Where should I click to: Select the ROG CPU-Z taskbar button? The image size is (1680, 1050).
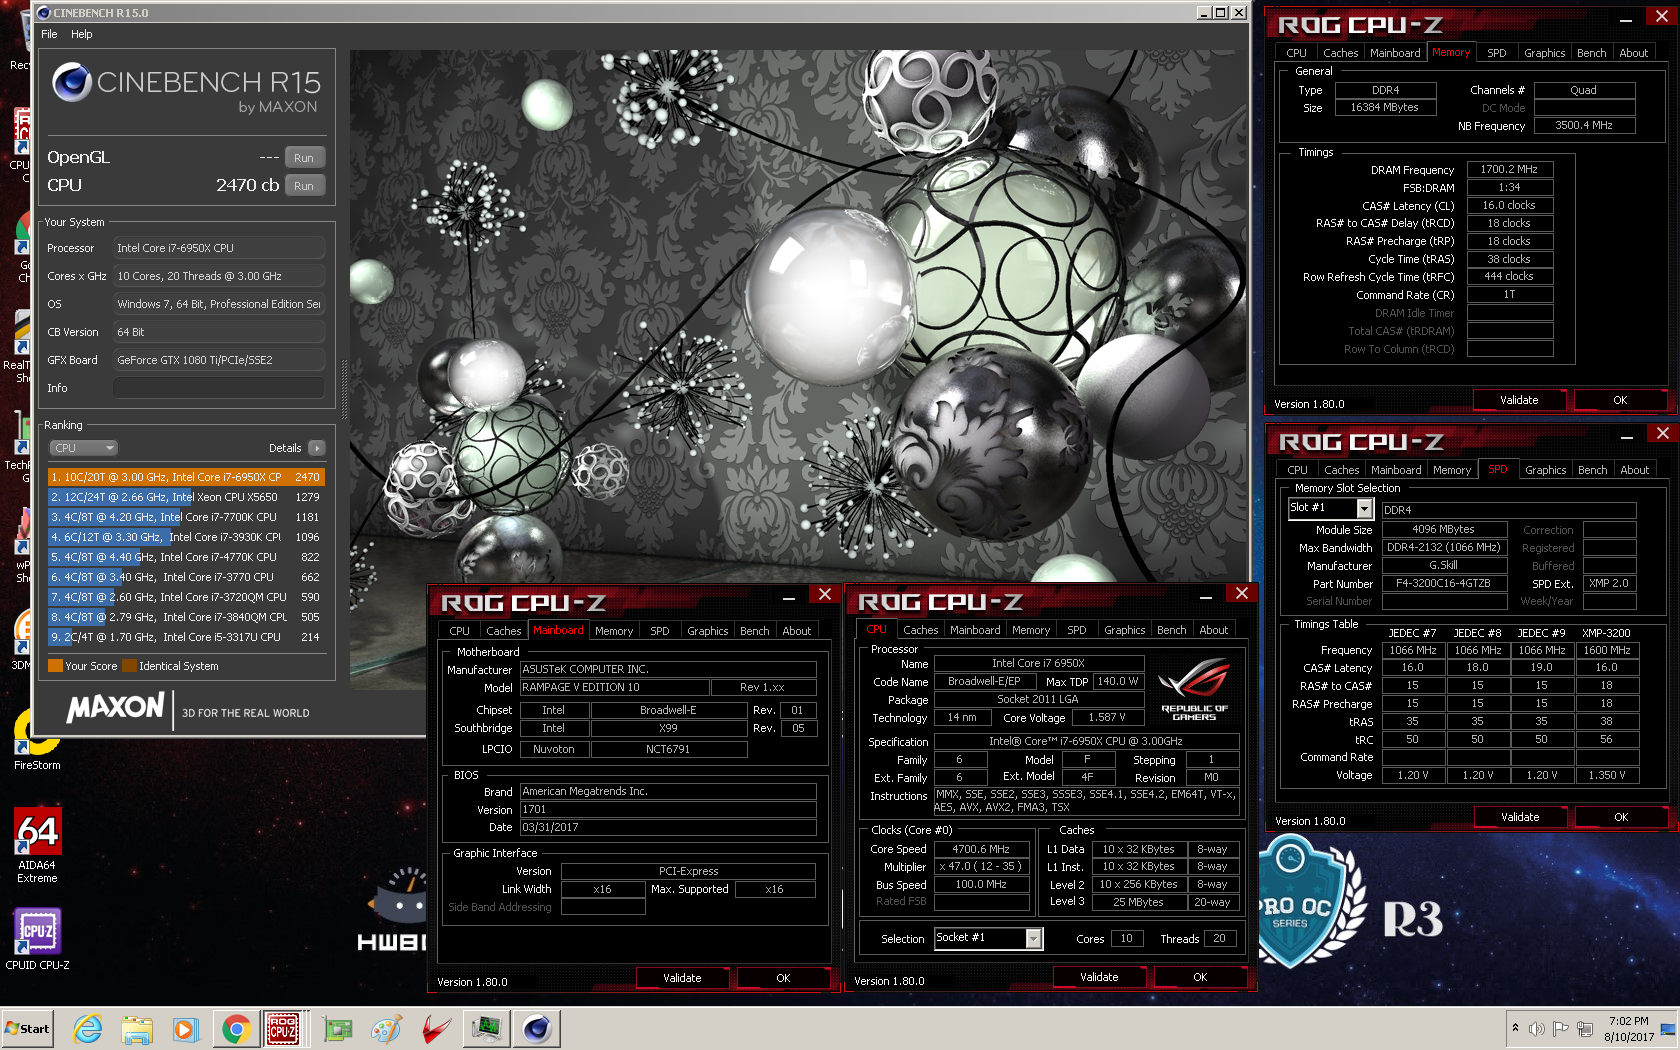[x=283, y=1028]
